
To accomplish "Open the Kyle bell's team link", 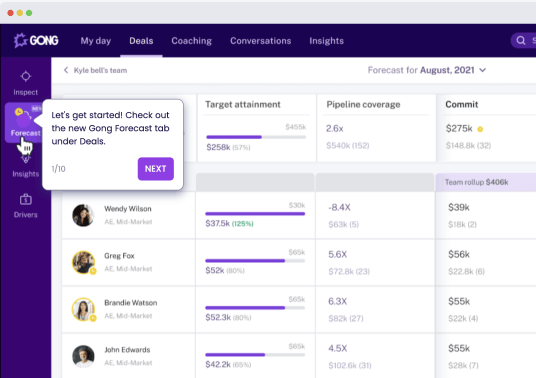I will 100,70.
